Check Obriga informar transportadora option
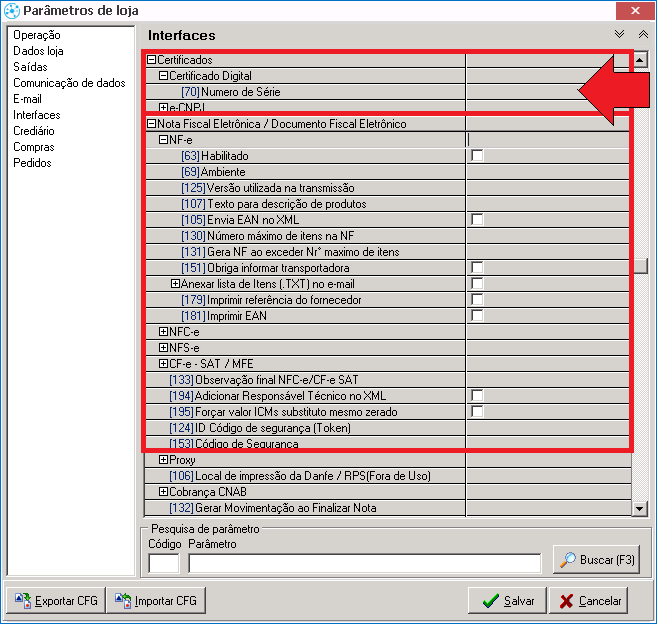The image size is (657, 624). (x=478, y=268)
